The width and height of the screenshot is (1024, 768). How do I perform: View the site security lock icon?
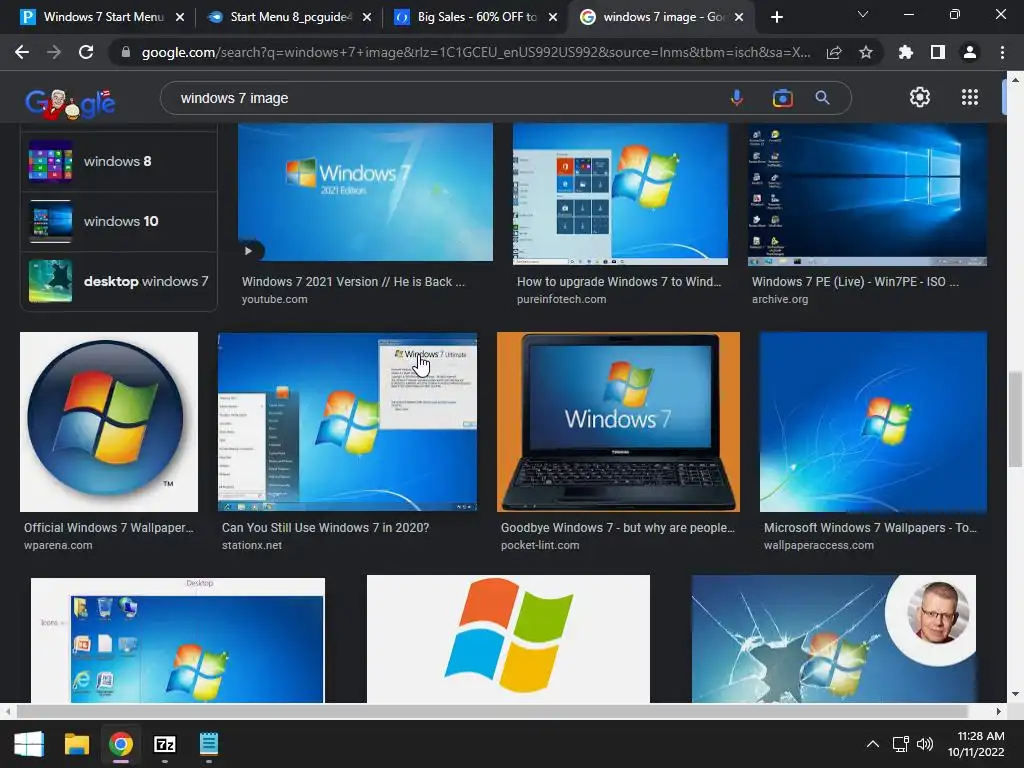[x=125, y=52]
